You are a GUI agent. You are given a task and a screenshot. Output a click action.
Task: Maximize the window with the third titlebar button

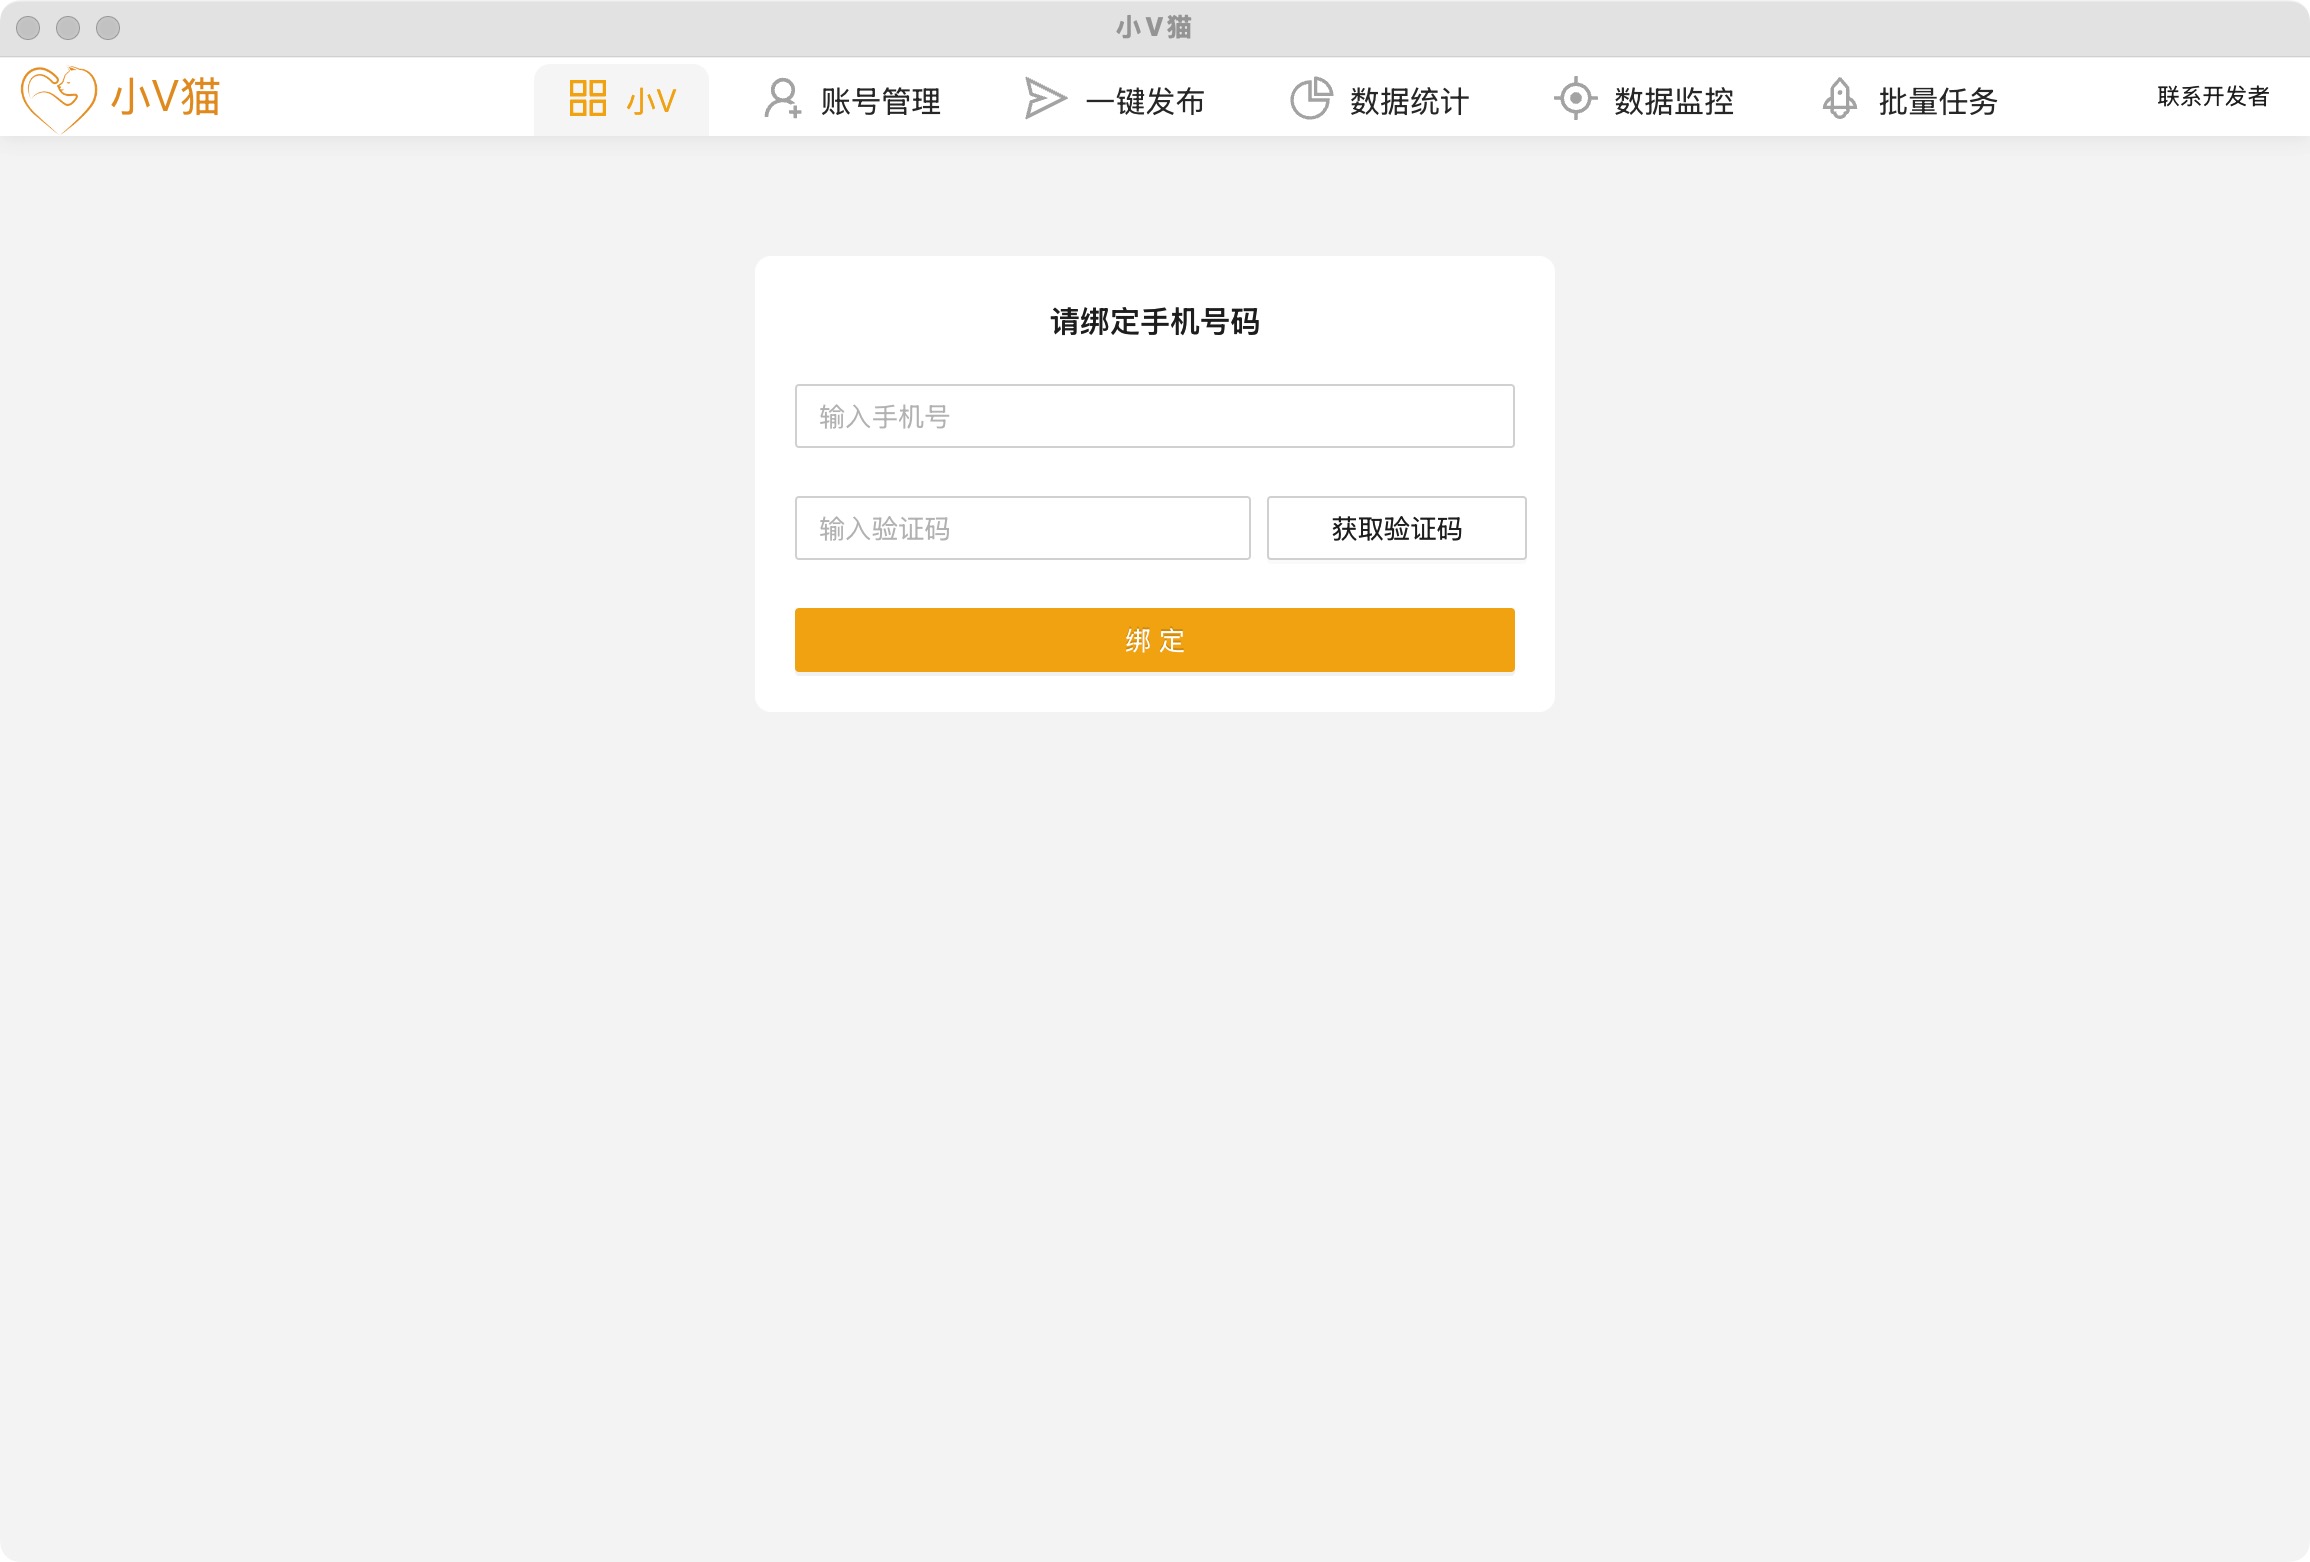(x=108, y=28)
